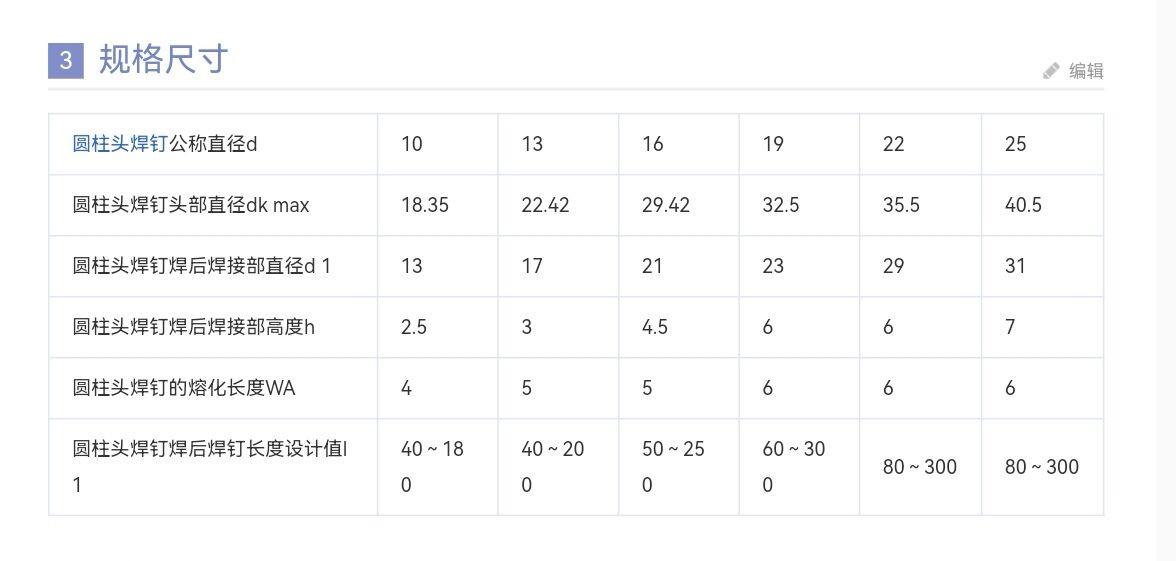
Task: Click the pencil edit icon
Action: (1051, 71)
